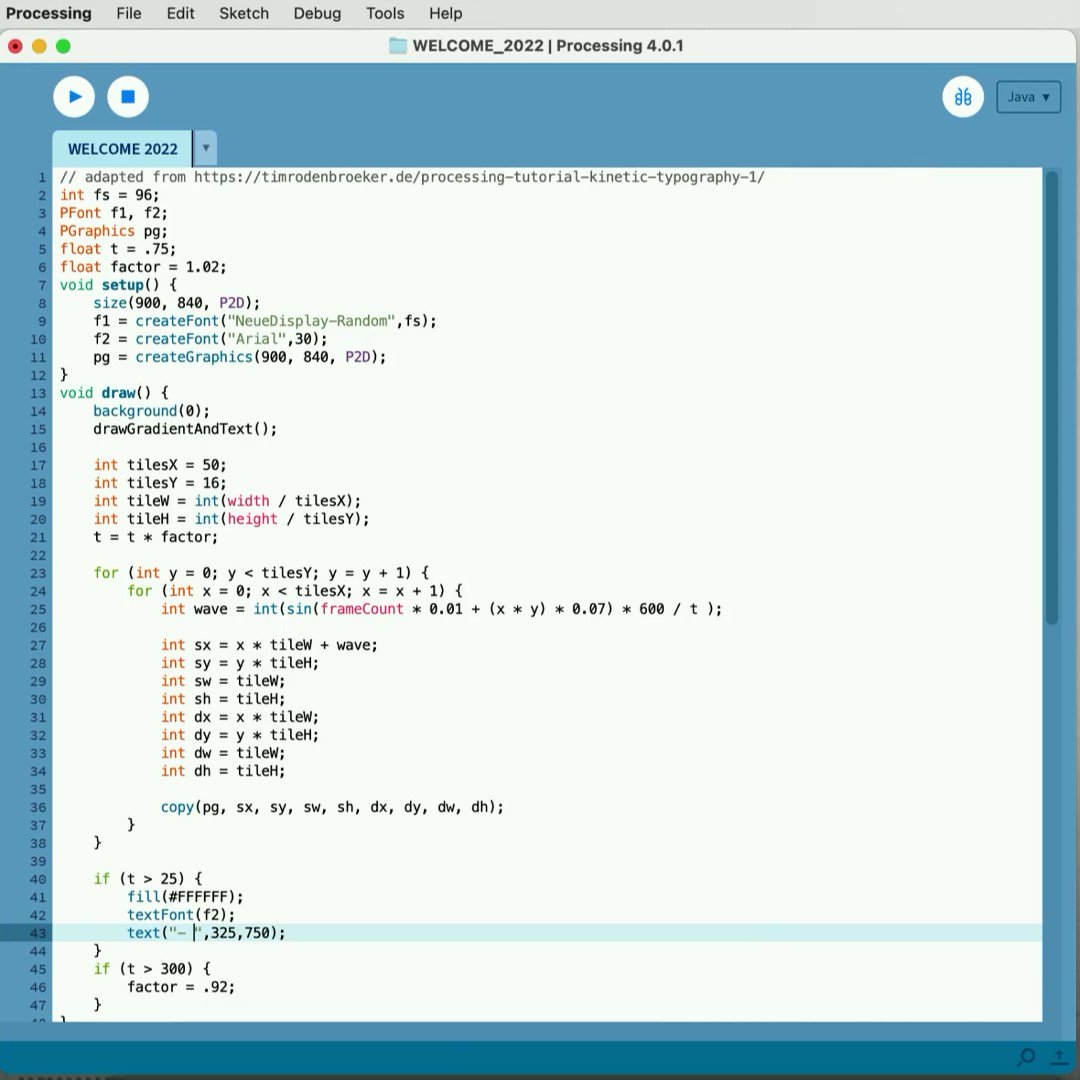The width and height of the screenshot is (1080, 1080).
Task: Open the Edit menu
Action: (x=180, y=13)
